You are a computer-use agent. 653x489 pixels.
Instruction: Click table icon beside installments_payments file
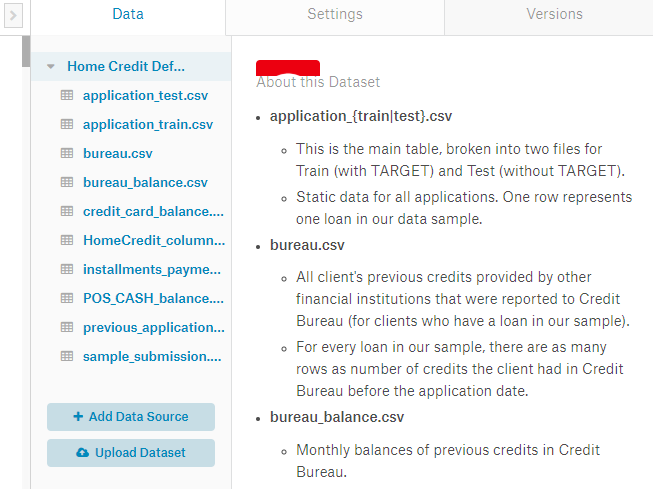click(x=67, y=269)
